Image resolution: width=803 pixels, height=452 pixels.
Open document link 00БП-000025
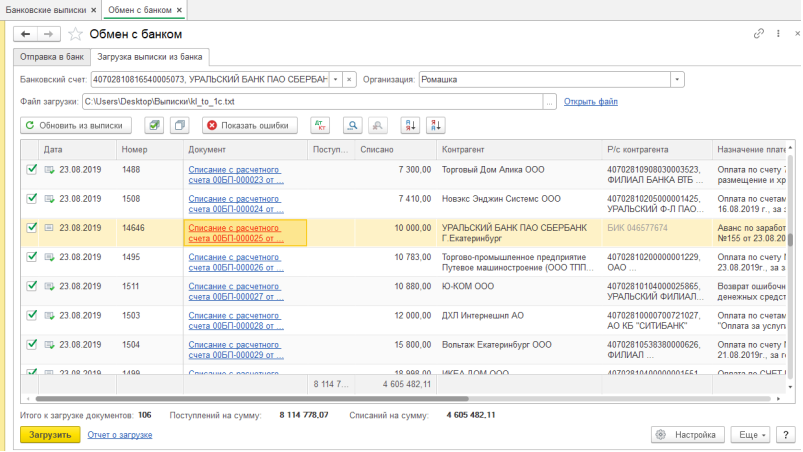tap(236, 233)
